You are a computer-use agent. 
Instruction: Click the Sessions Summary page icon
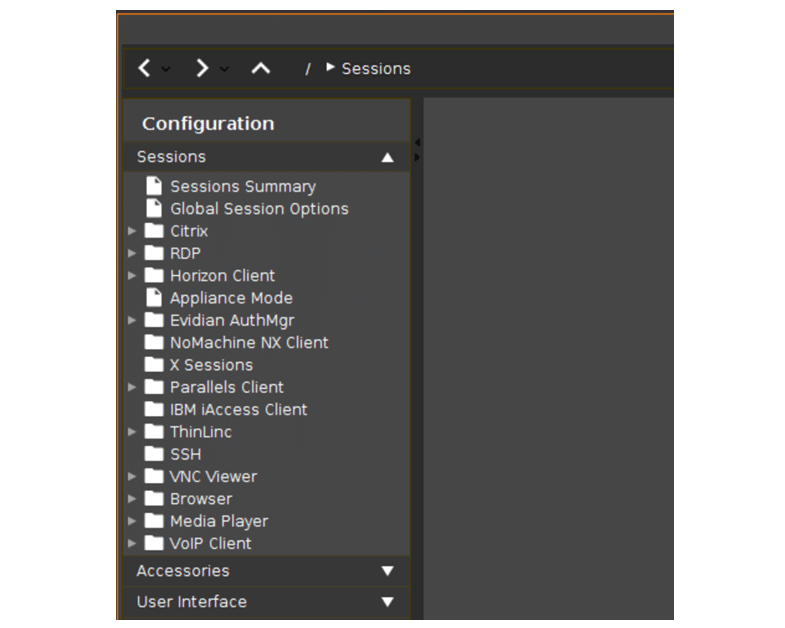(x=154, y=186)
